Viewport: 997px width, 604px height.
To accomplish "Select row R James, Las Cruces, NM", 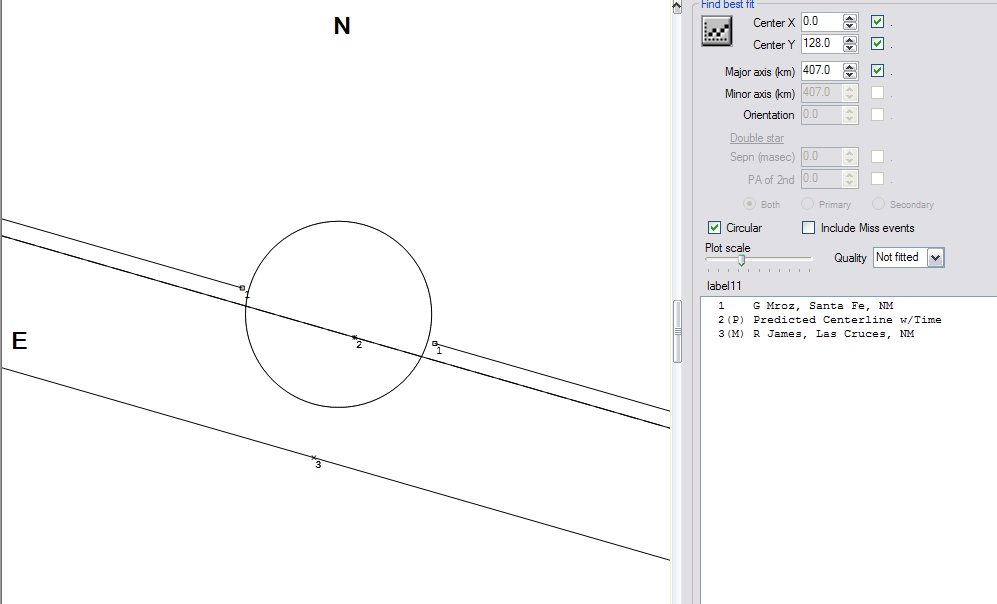I will click(816, 334).
